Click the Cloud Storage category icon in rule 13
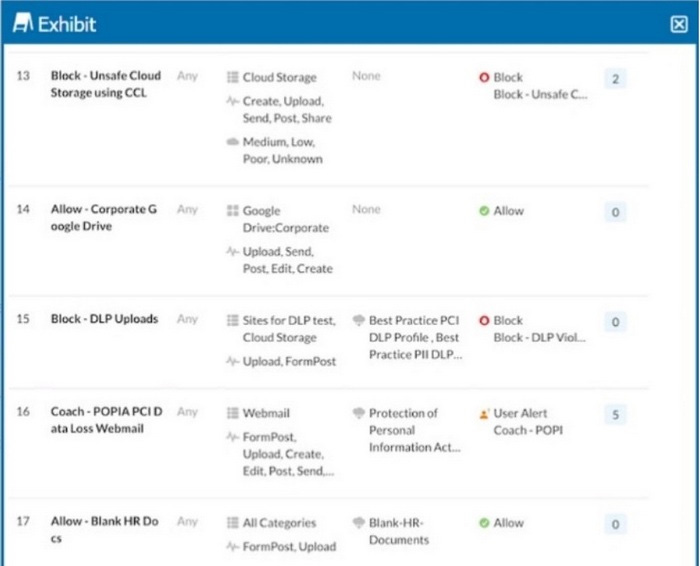This screenshot has height=566, width=700. point(233,77)
